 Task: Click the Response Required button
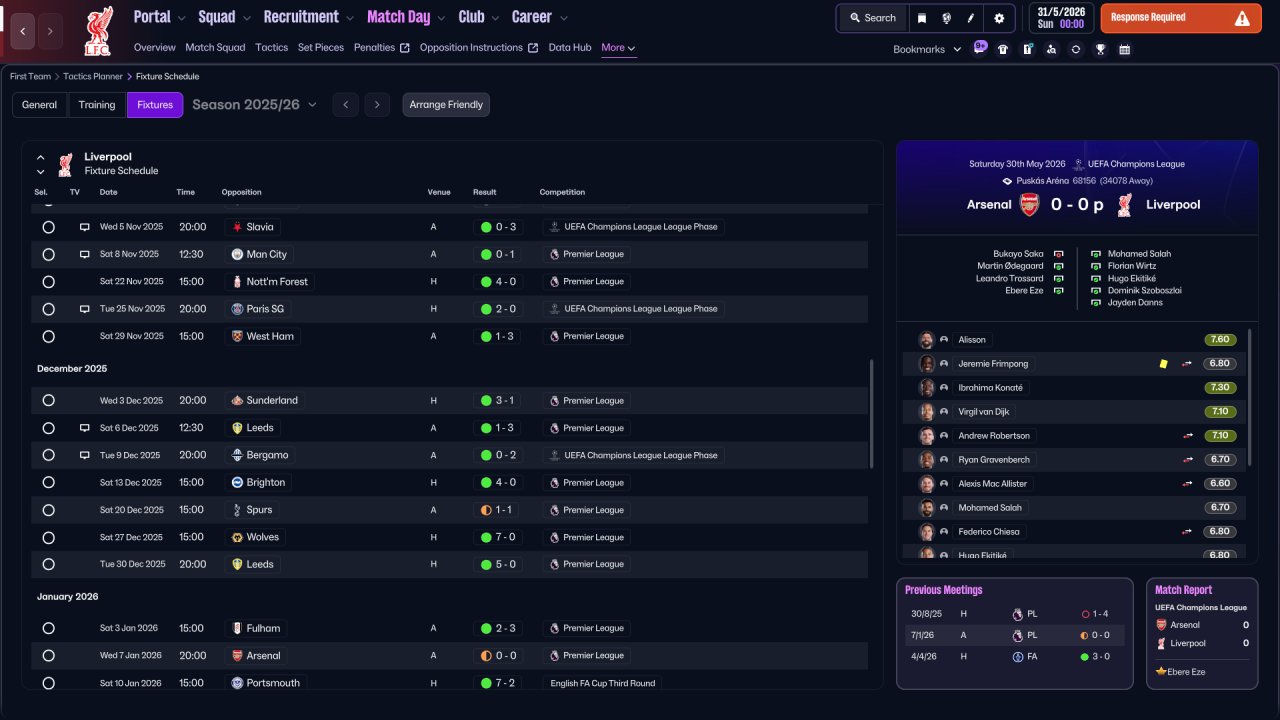click(1181, 18)
